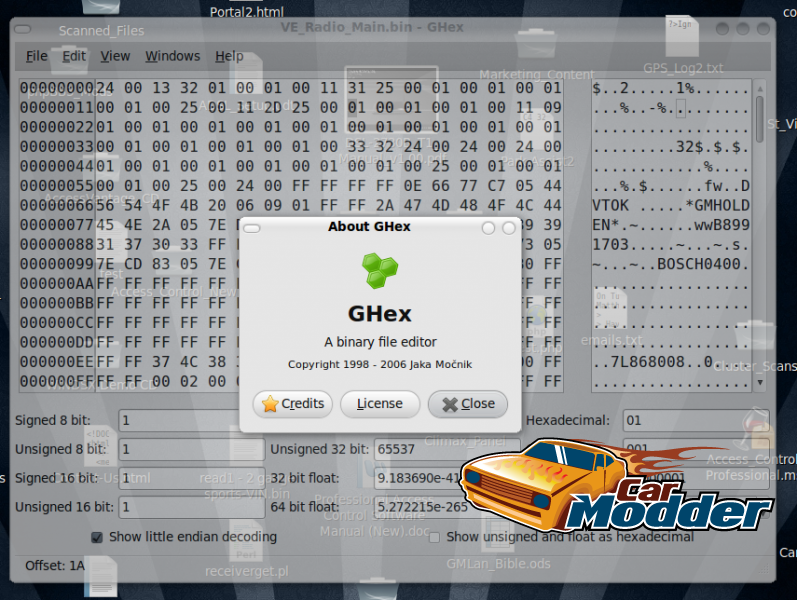Screen dimensions: 797x600
Task: Click offset row 00000033
Action: tap(57, 147)
